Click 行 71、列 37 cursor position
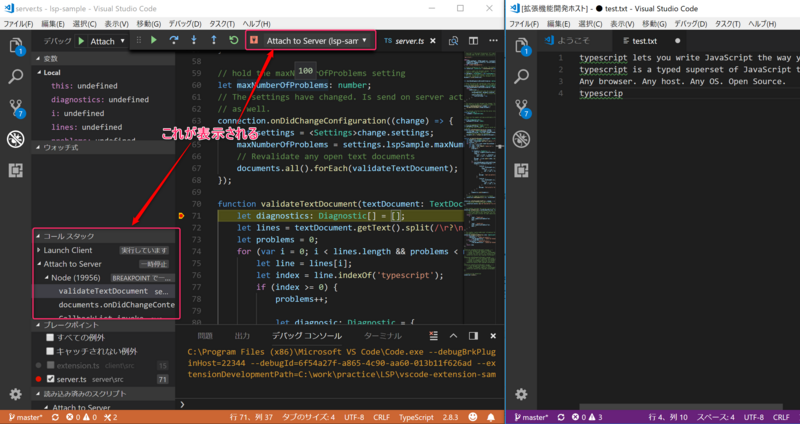Viewport: 800px width, 424px height. (251, 417)
